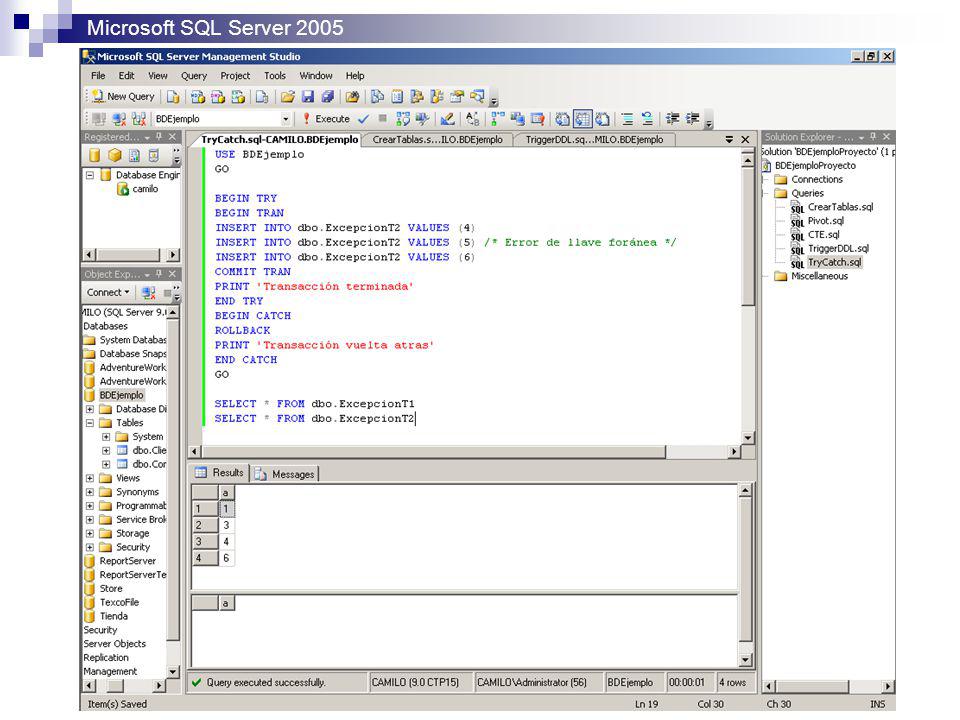Click the Save floppy disk icon

[x=308, y=97]
